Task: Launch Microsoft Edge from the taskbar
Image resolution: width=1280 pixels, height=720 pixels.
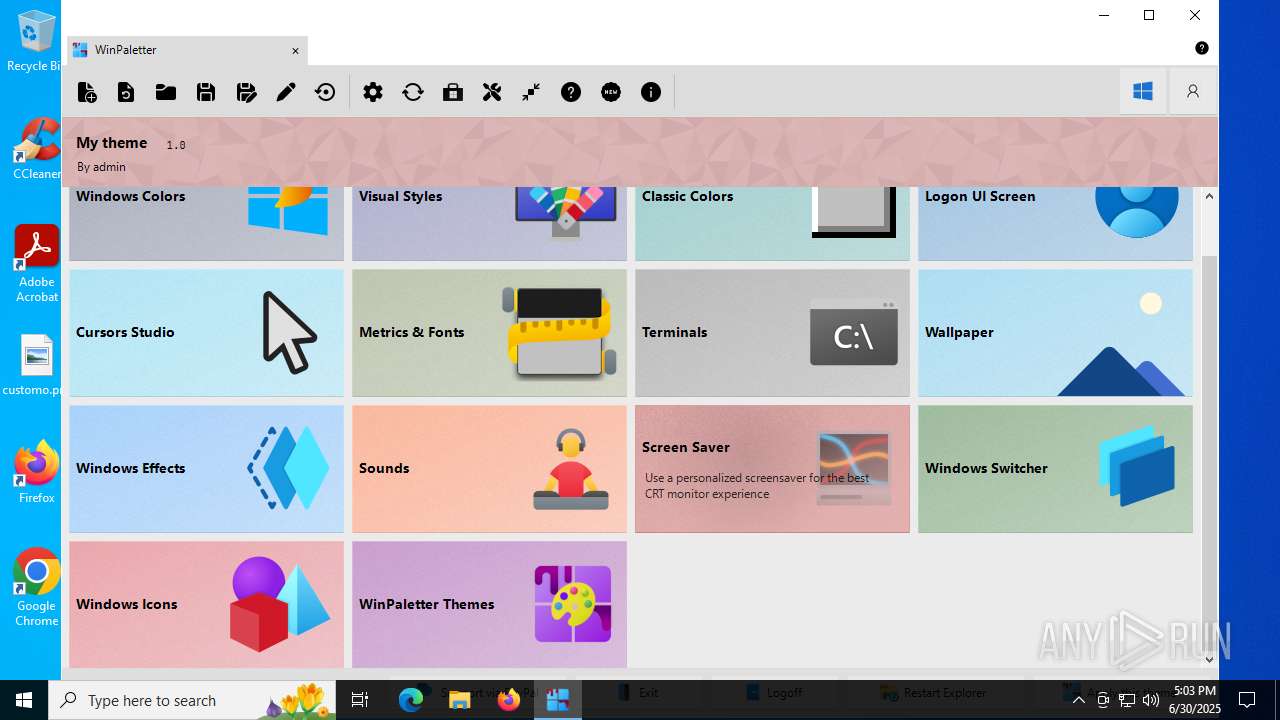Action: click(x=411, y=700)
